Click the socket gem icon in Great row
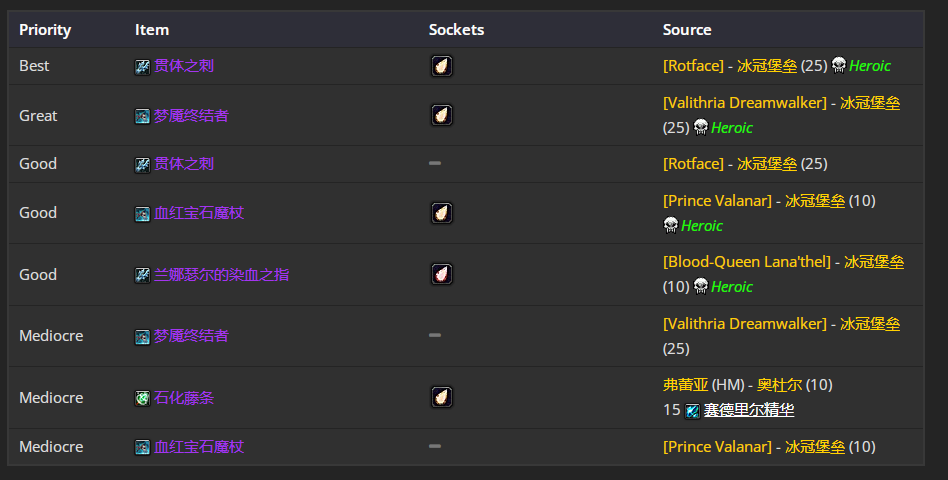 pos(441,115)
